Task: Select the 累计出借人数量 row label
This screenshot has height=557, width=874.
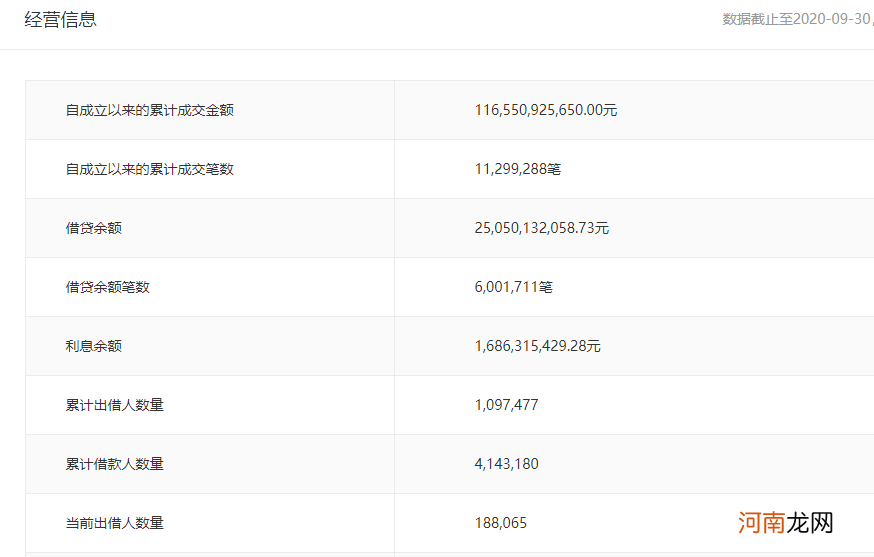Action: point(114,405)
